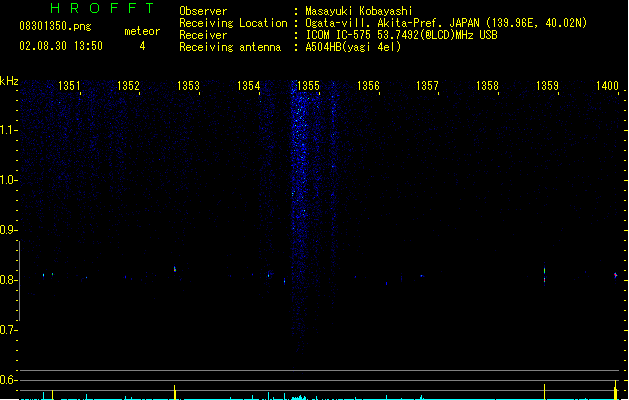The height and width of the screenshot is (400, 629).
Task: Click the 0.7 kHz frequency label
Action: (x=8, y=330)
